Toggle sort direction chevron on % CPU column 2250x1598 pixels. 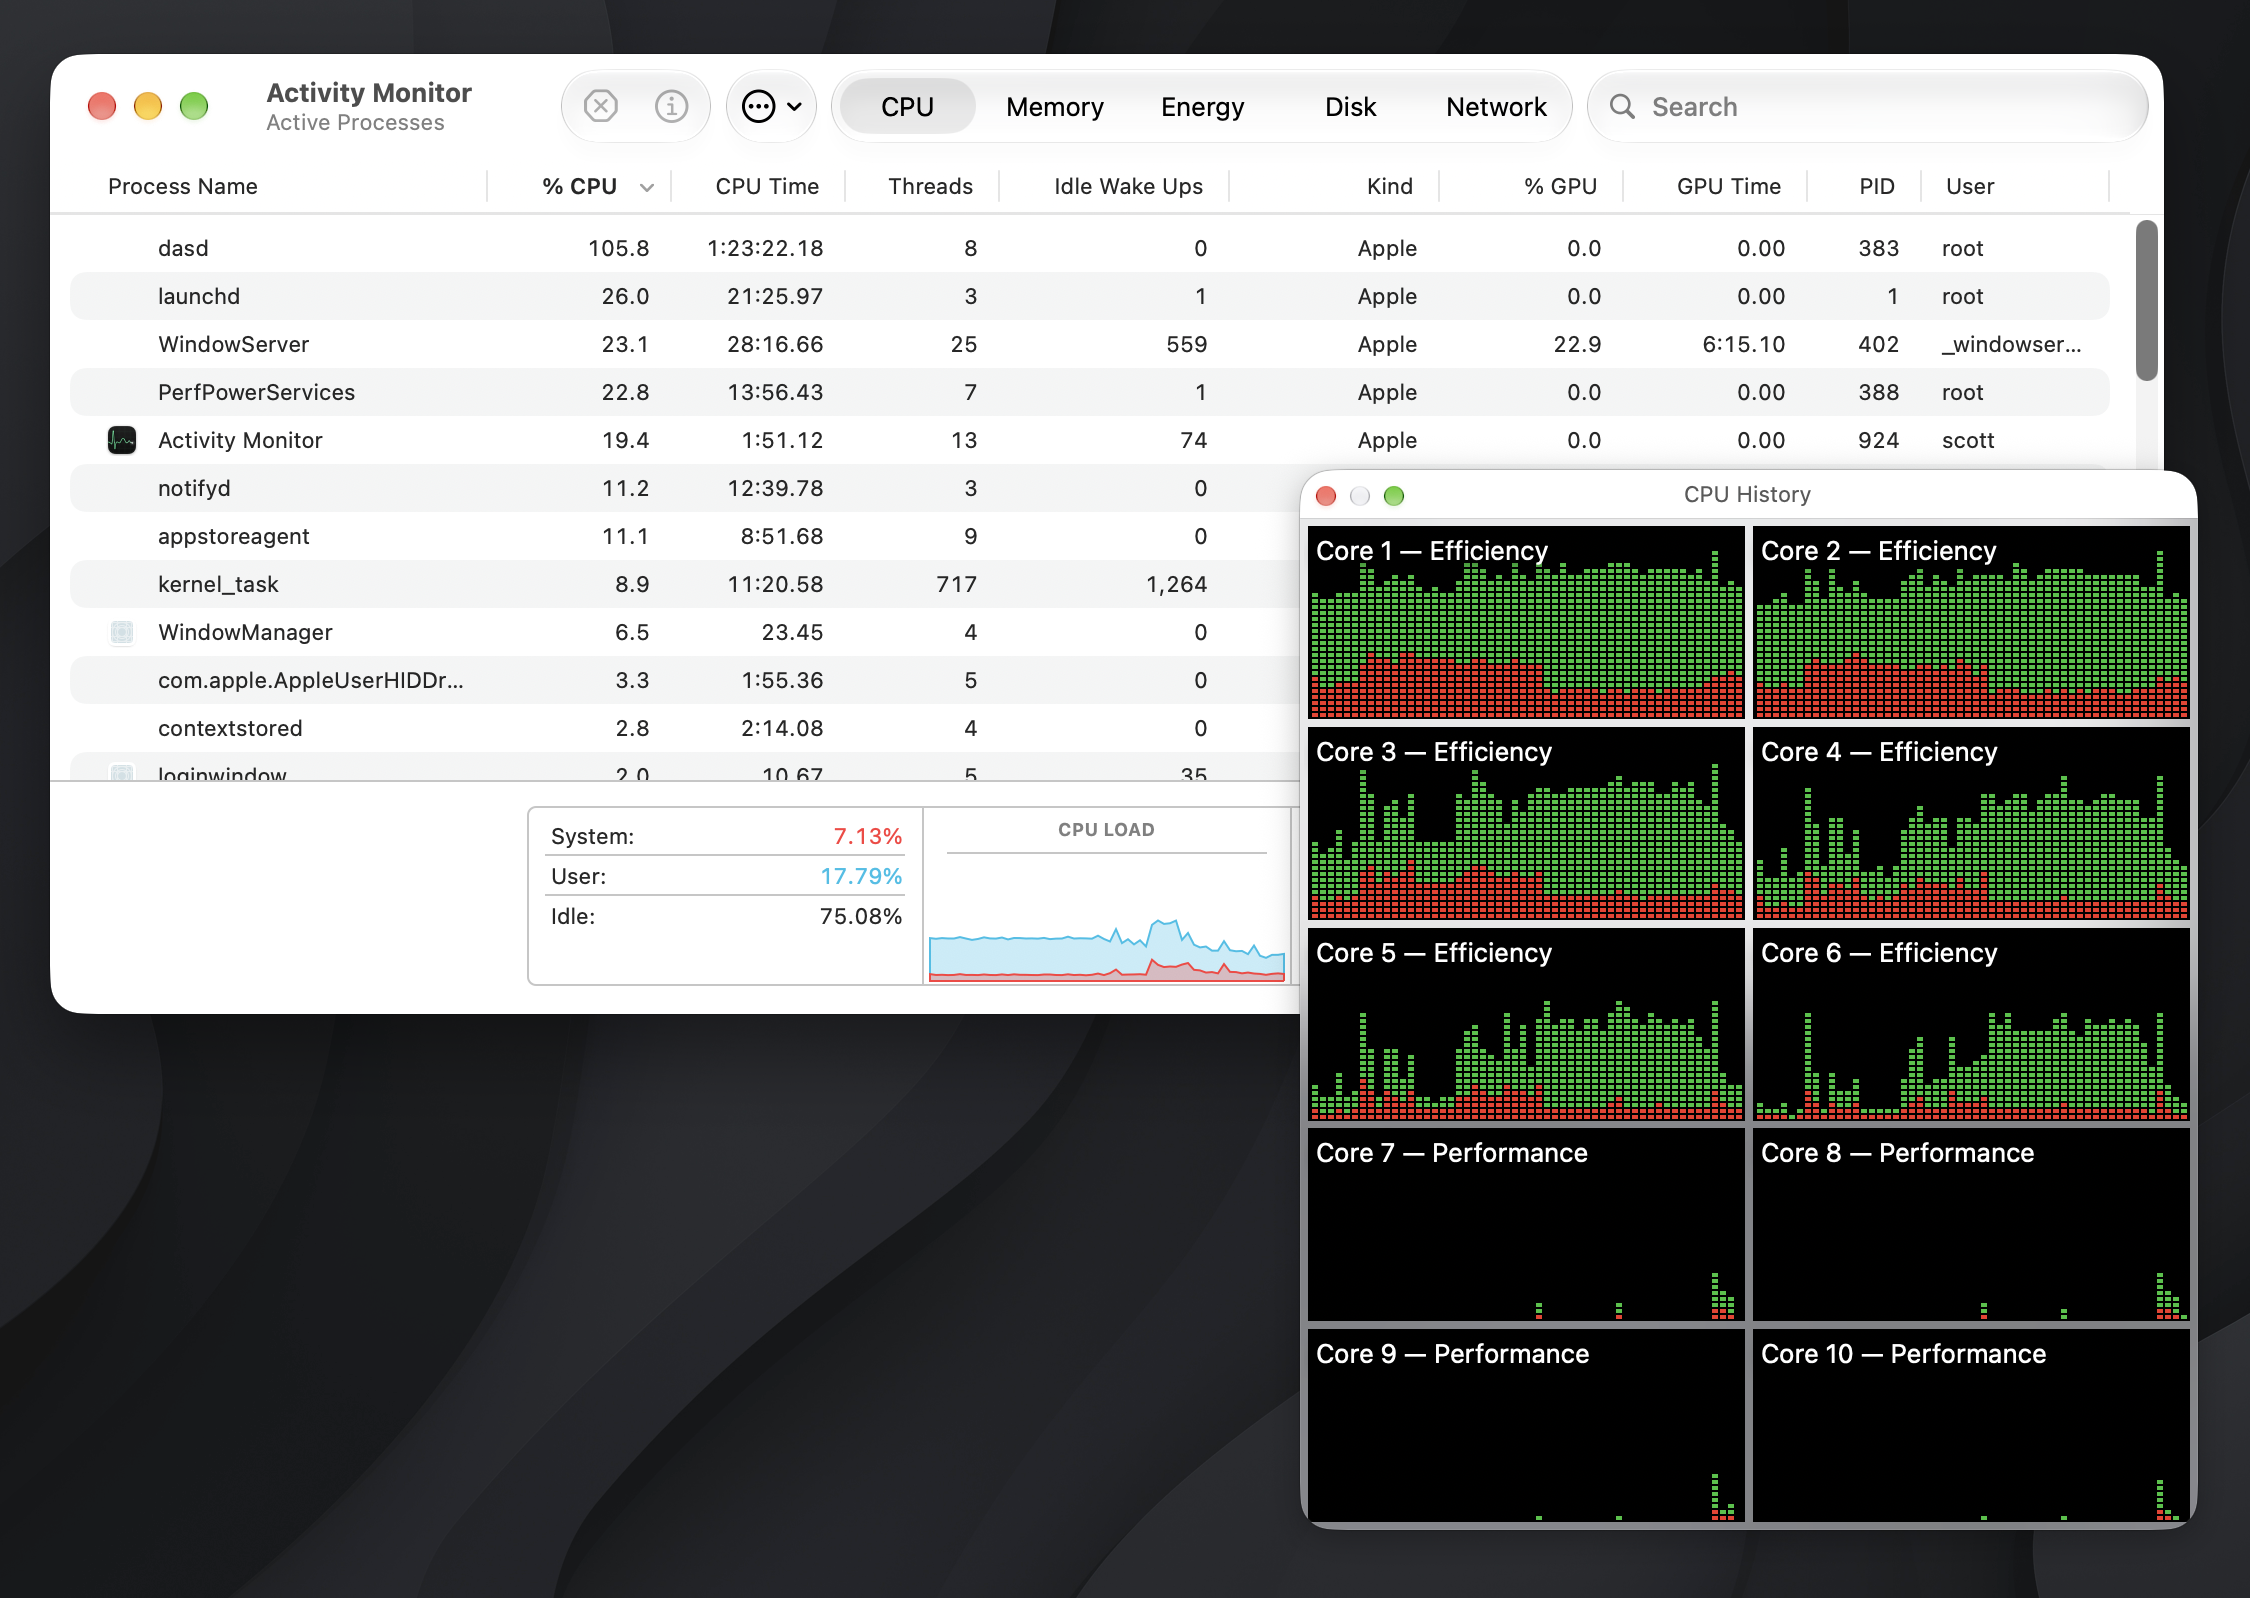[647, 187]
